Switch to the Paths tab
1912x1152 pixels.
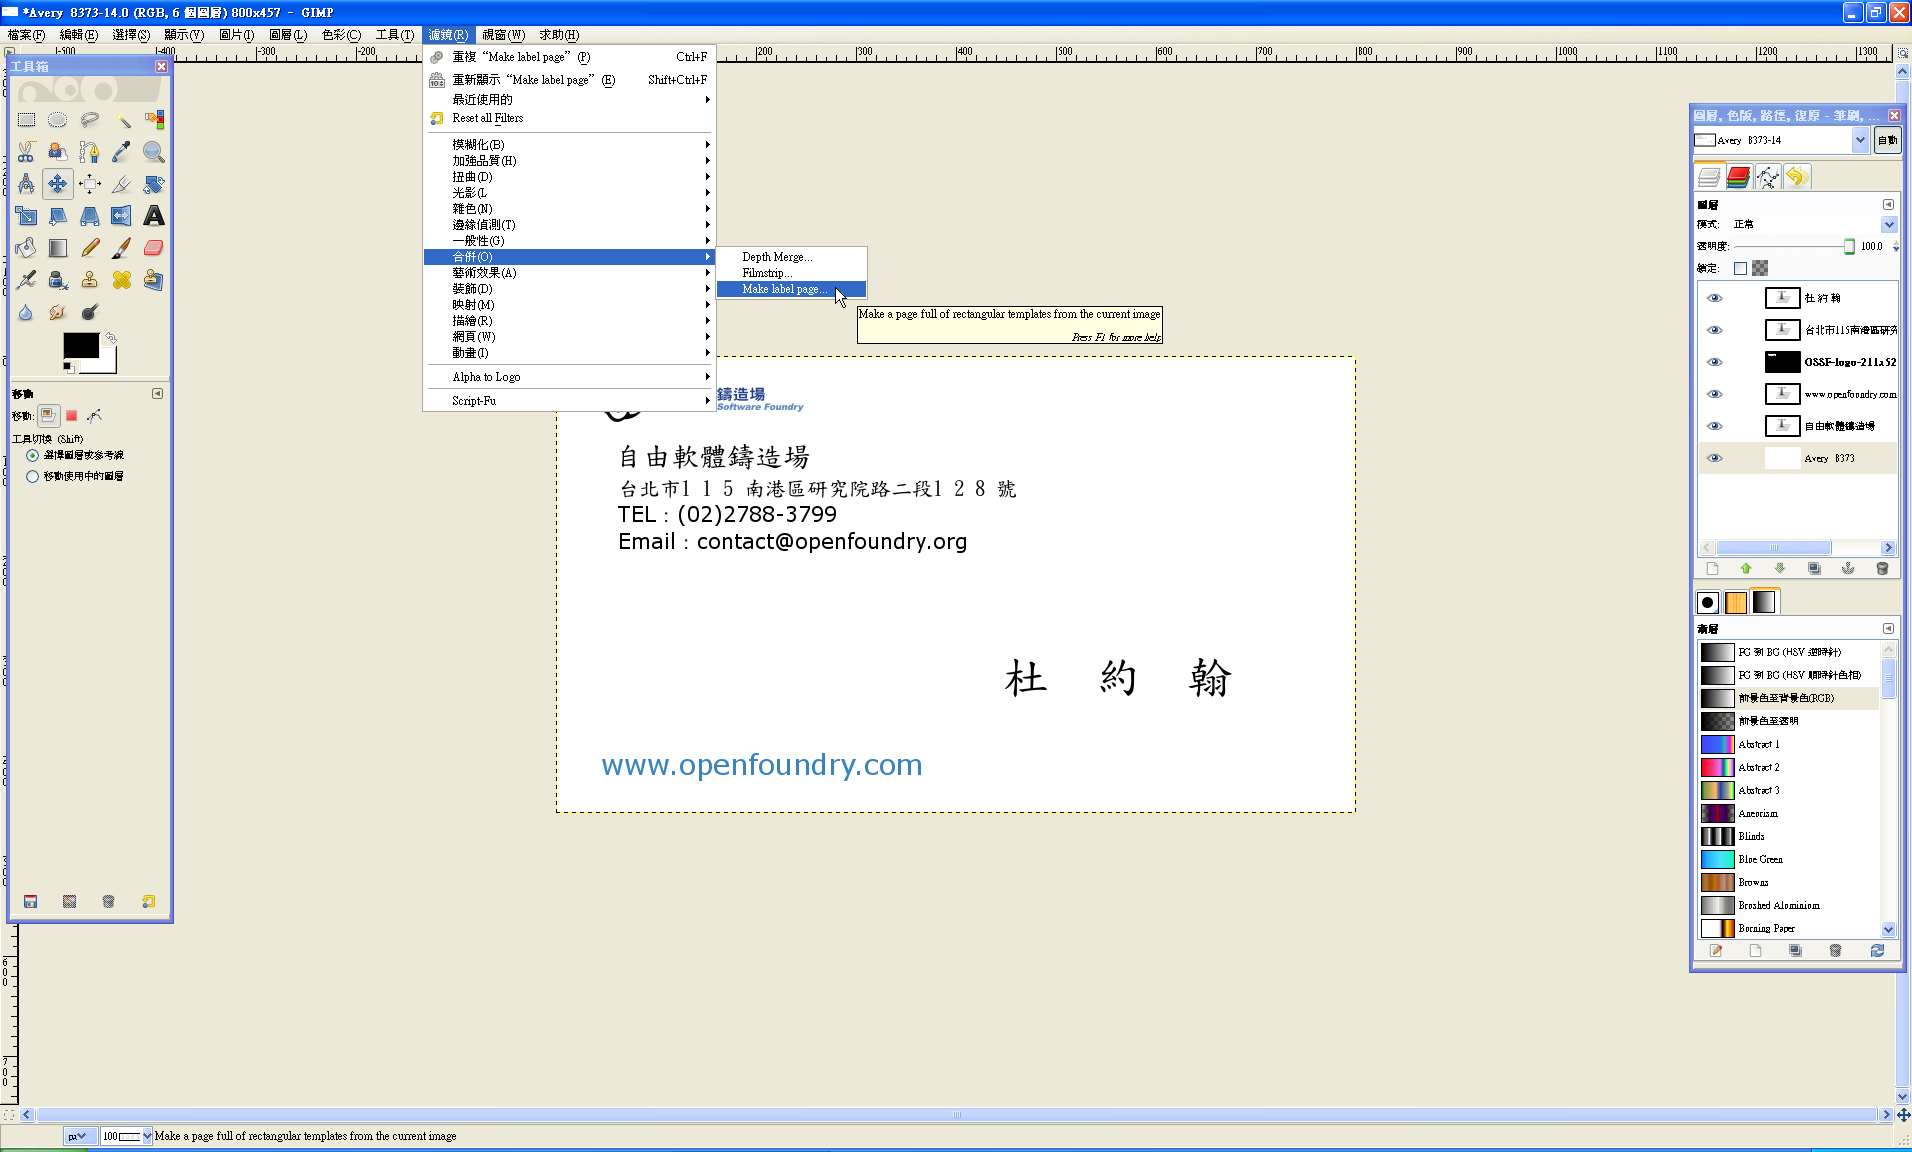pyautogui.click(x=1767, y=178)
